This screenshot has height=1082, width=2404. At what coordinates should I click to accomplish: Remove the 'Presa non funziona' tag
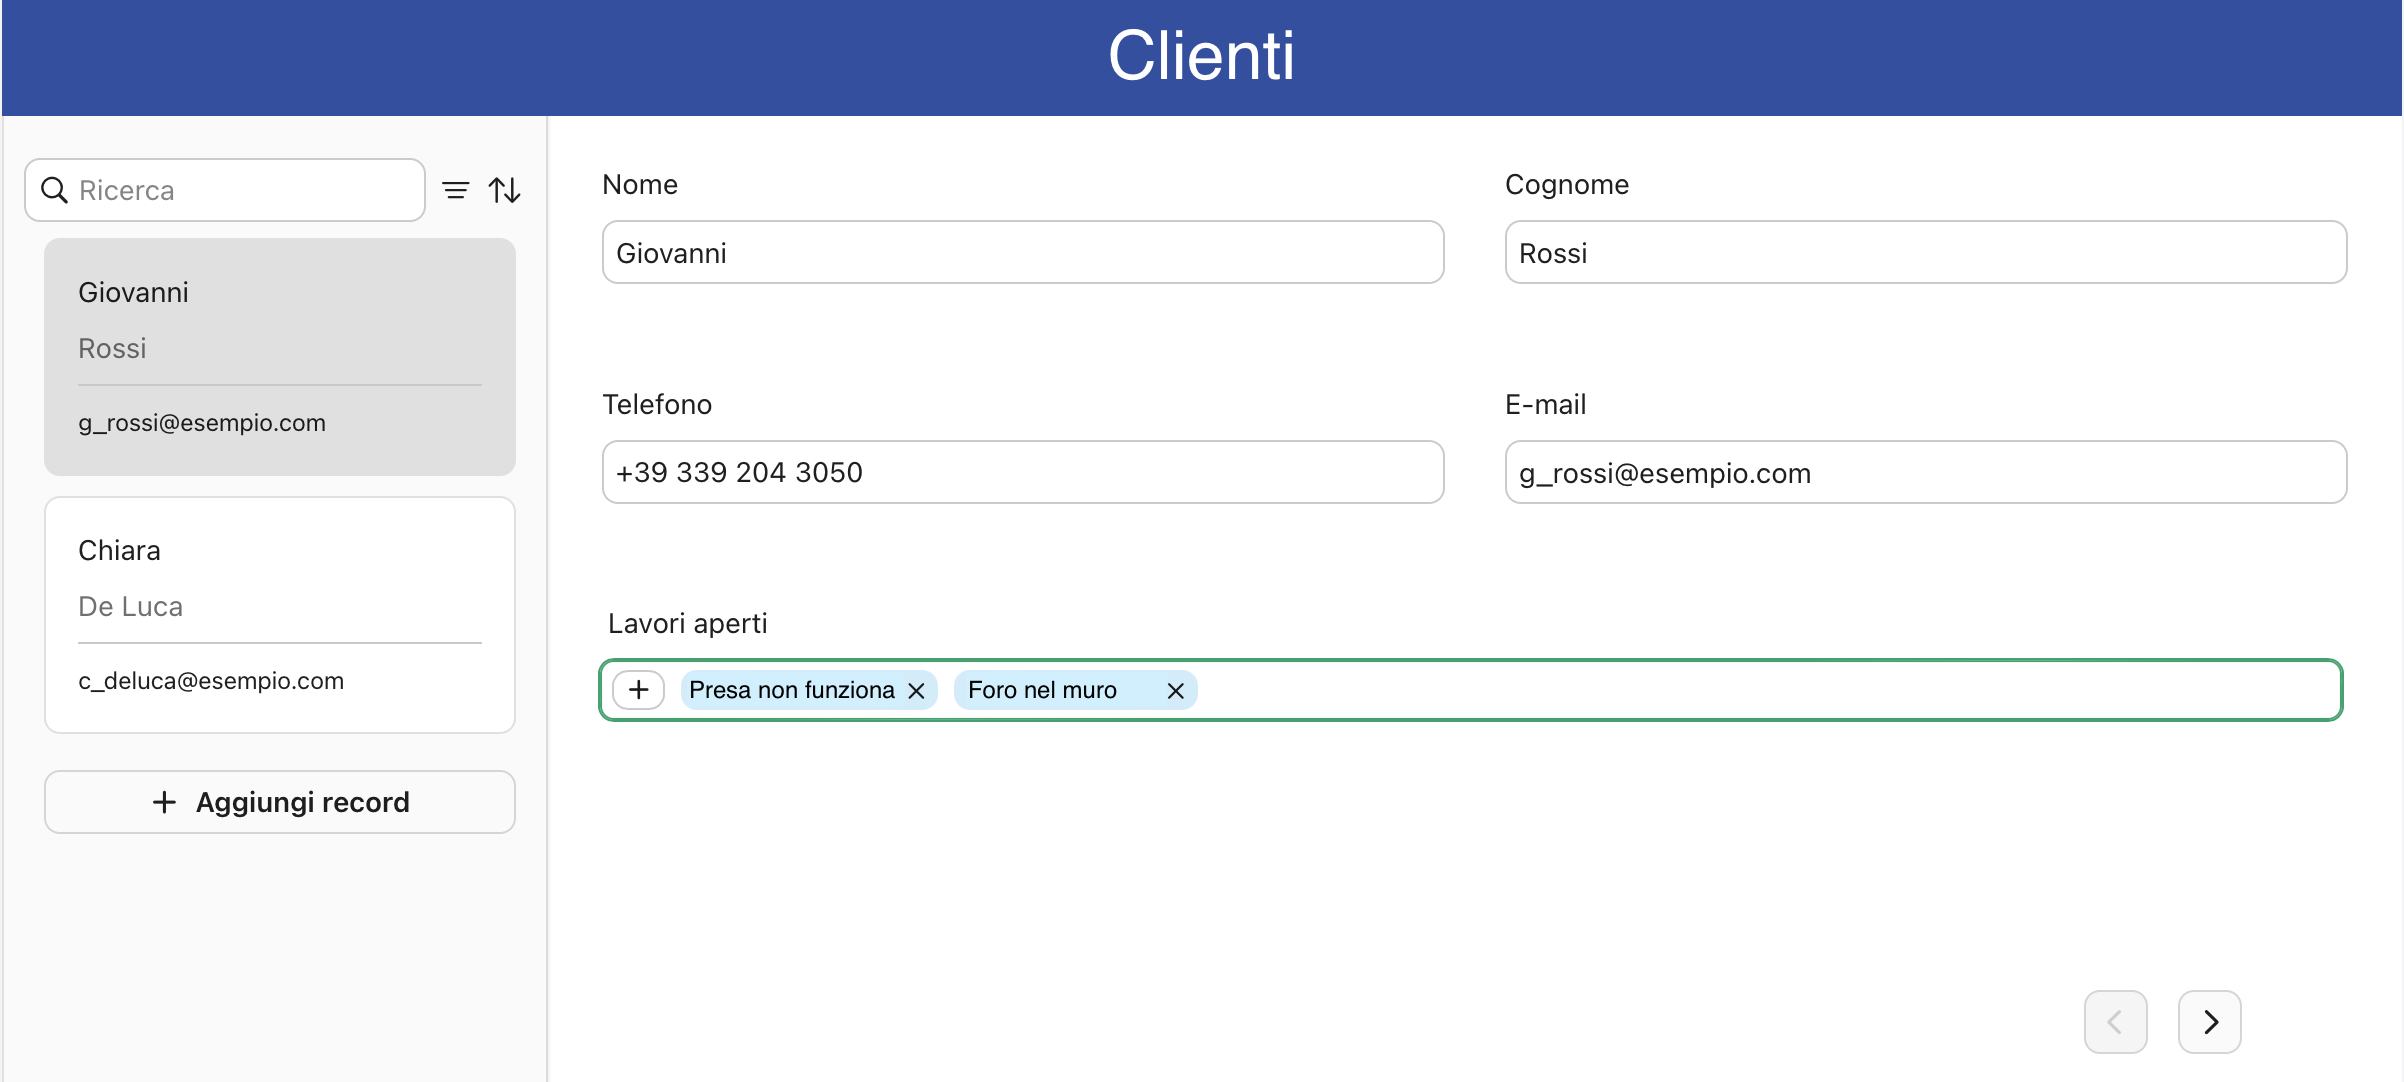click(x=916, y=690)
